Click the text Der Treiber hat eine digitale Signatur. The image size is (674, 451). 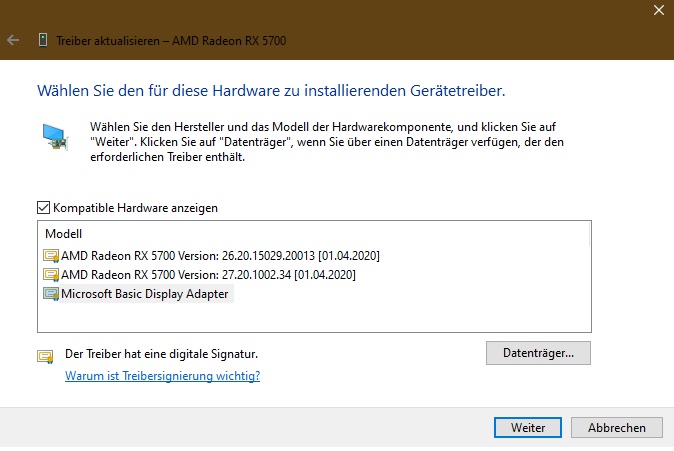click(x=161, y=354)
